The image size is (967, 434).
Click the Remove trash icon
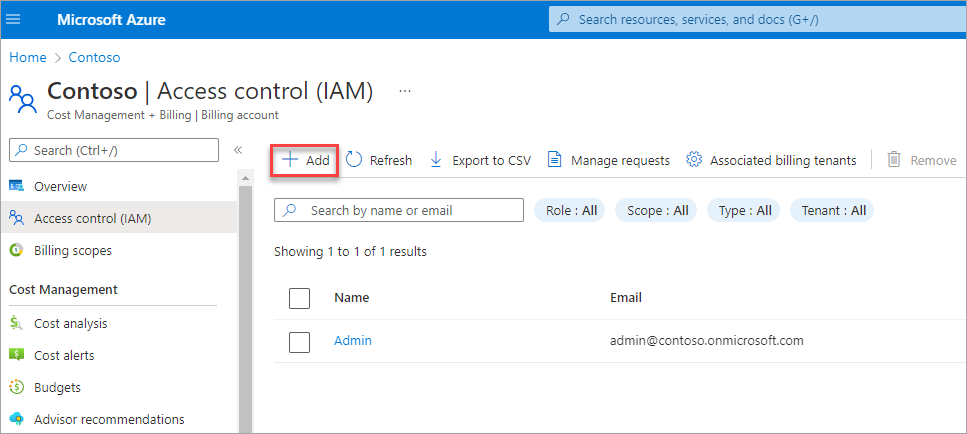(894, 160)
